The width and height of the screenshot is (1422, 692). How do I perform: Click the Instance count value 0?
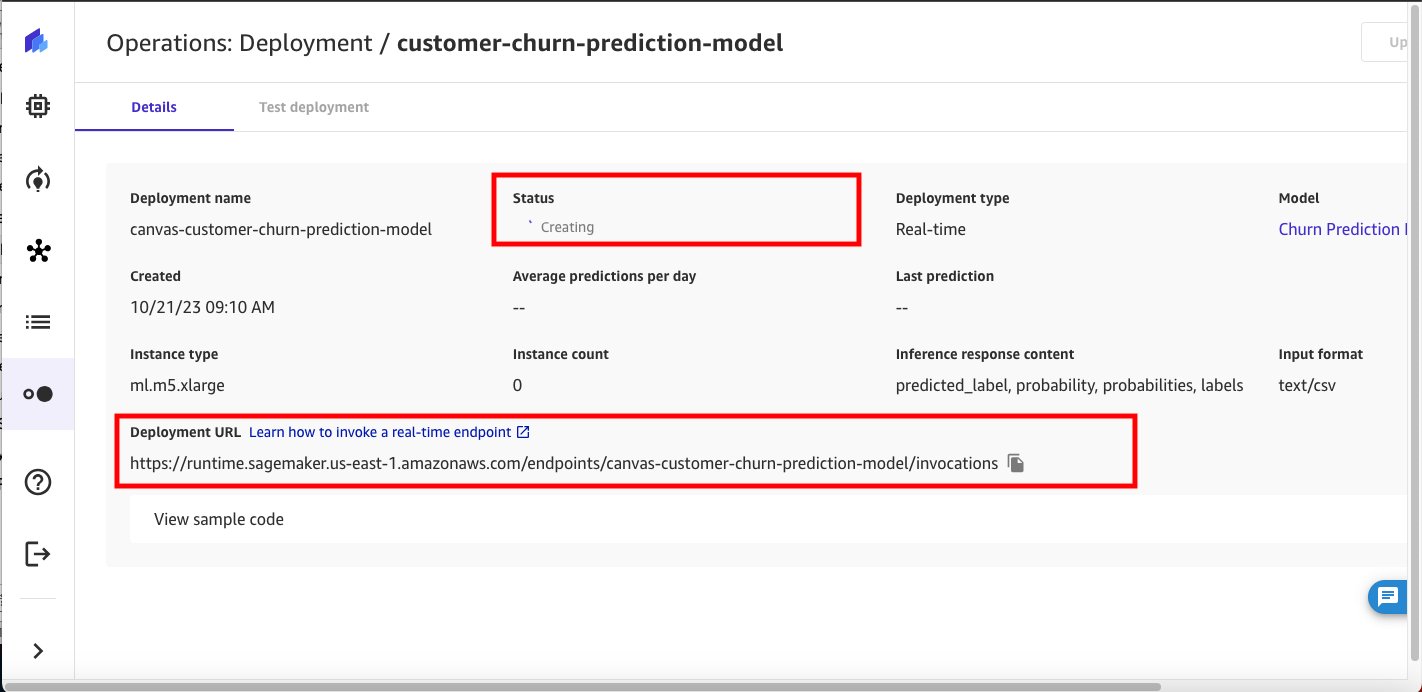pos(518,385)
